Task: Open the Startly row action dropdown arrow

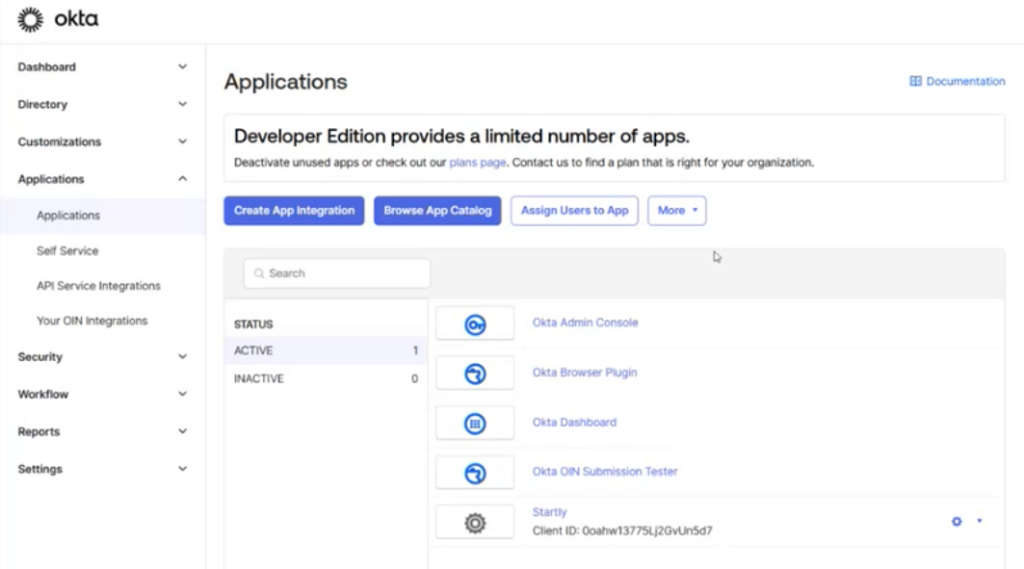Action: click(x=979, y=521)
